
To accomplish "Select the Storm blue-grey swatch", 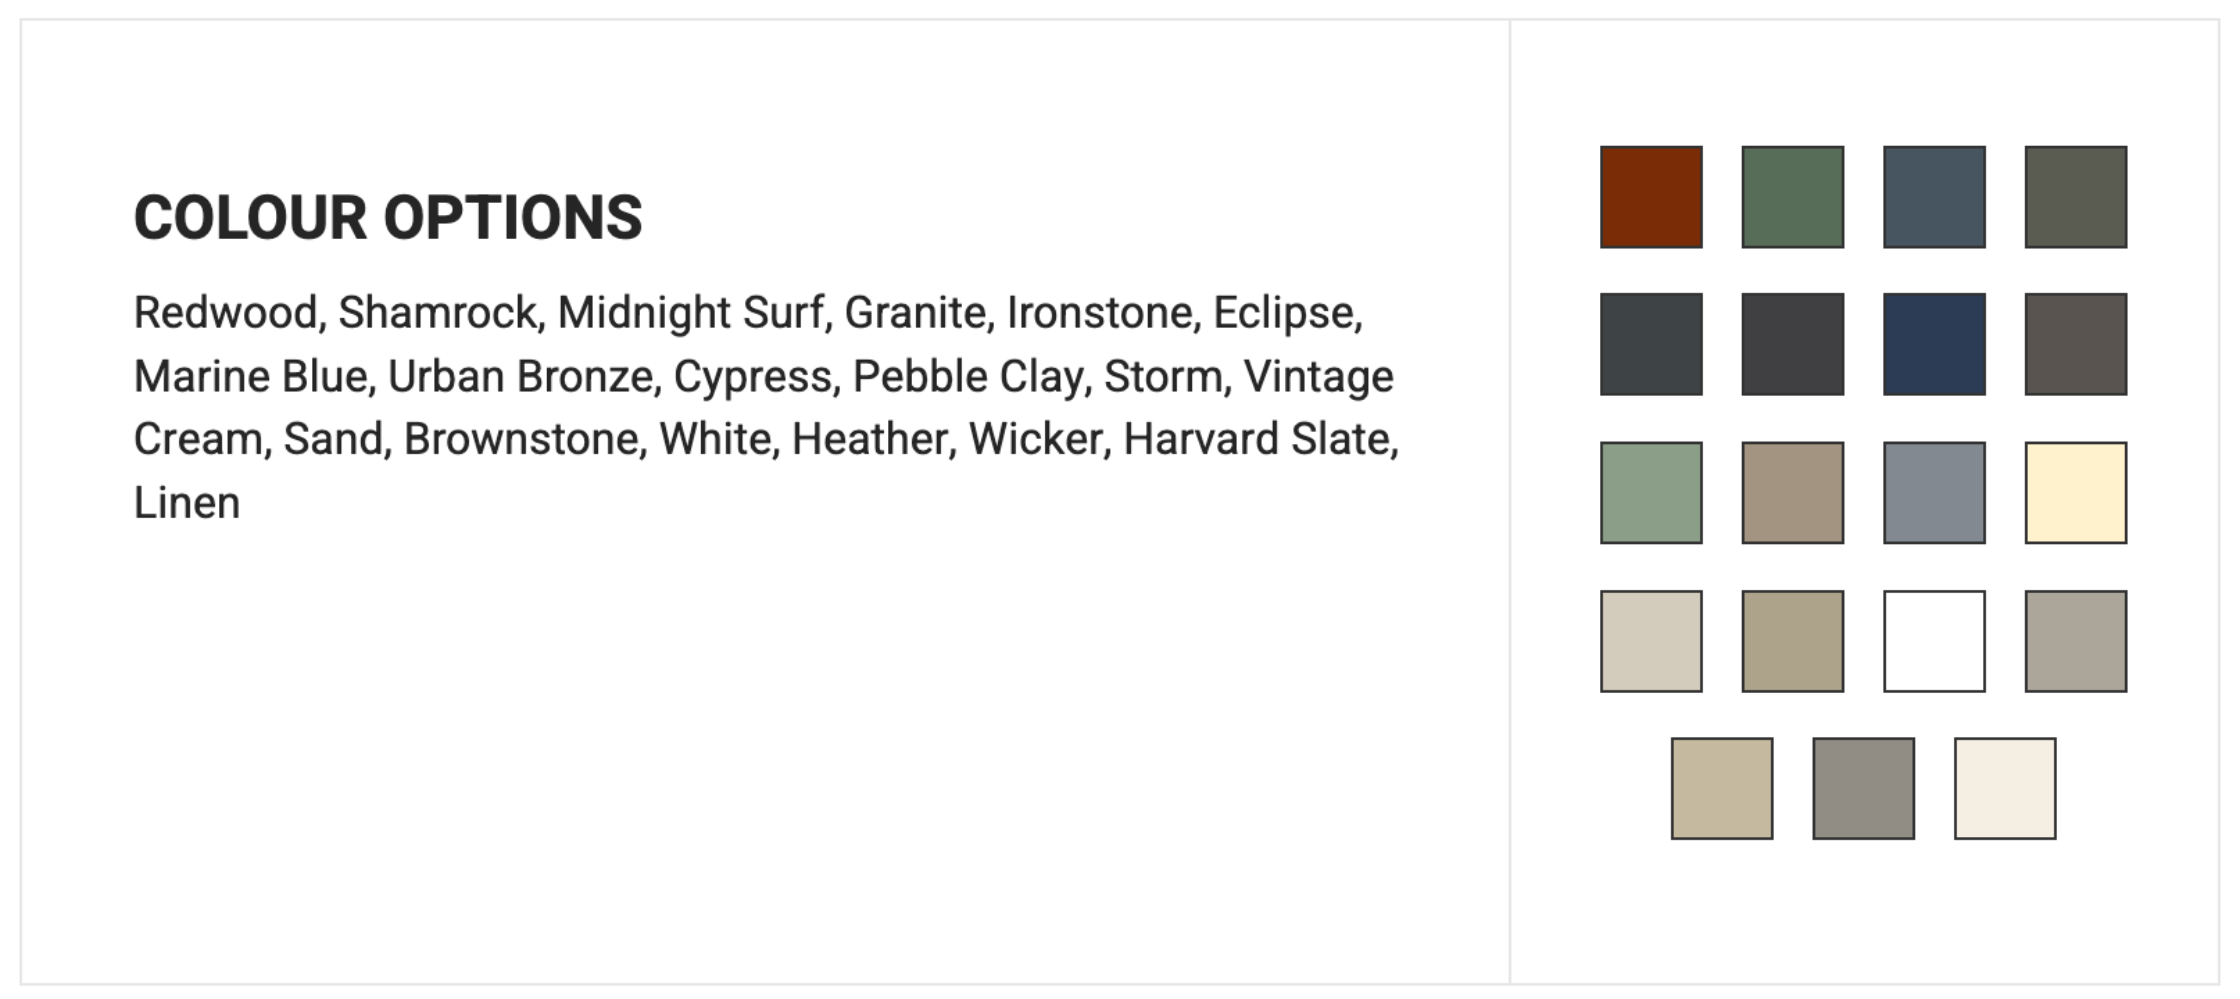I will pyautogui.click(x=1935, y=493).
